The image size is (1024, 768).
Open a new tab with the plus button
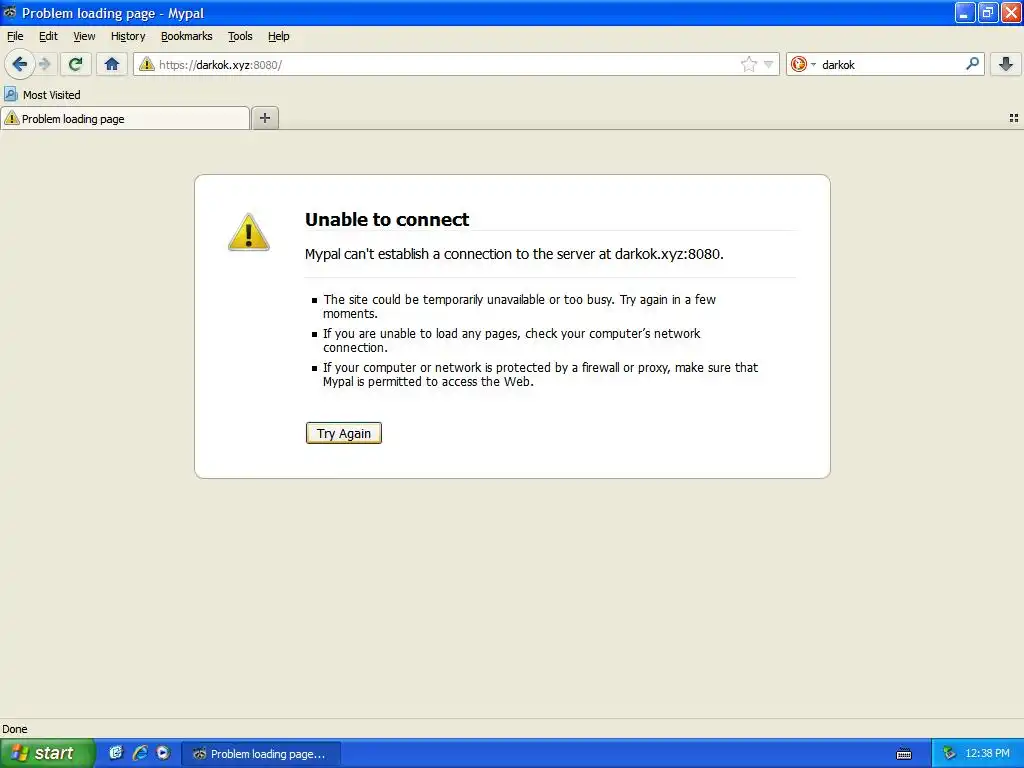[x=264, y=118]
